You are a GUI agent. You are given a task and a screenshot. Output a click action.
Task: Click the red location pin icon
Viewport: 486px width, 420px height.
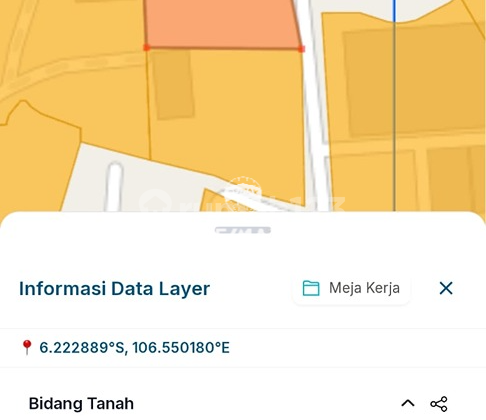[27, 347]
